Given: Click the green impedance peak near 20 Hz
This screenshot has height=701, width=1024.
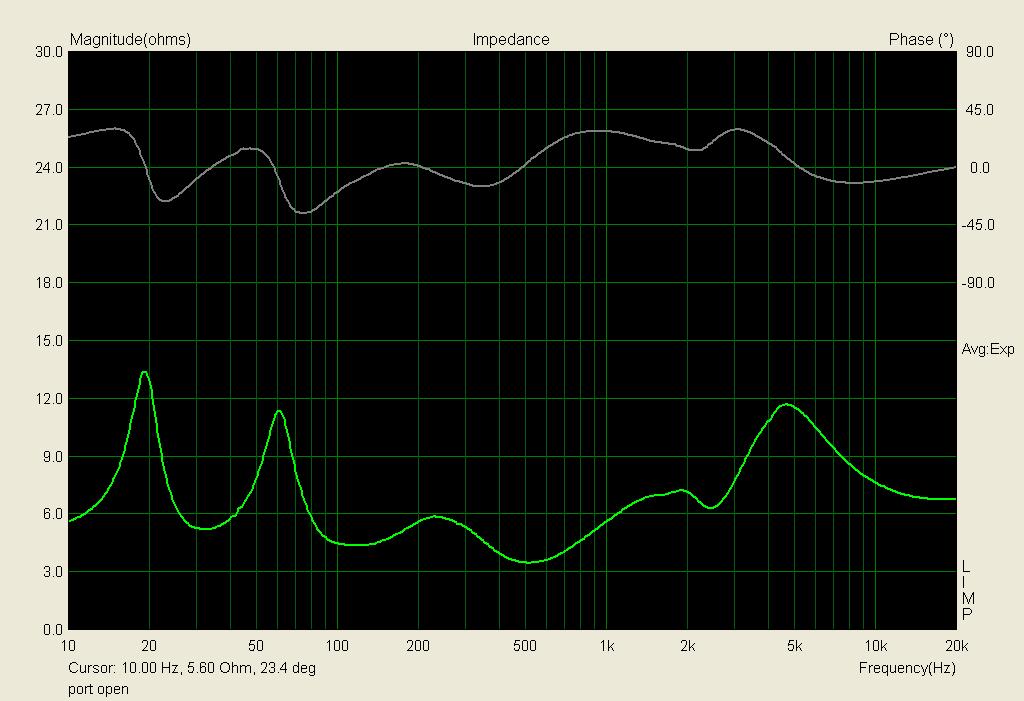Looking at the screenshot, I should click(x=144, y=372).
